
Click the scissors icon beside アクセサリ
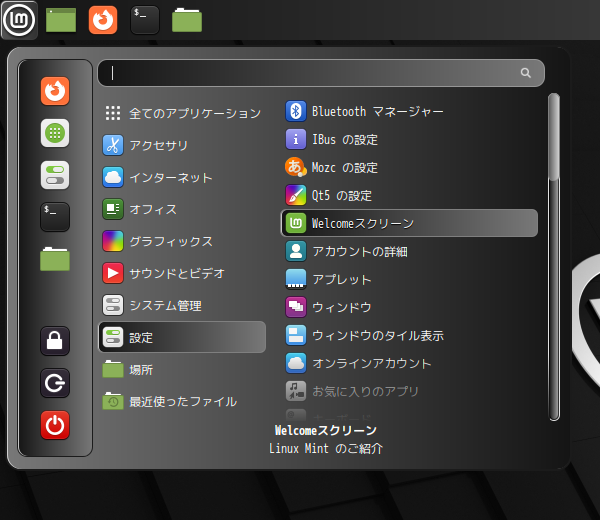[x=113, y=145]
